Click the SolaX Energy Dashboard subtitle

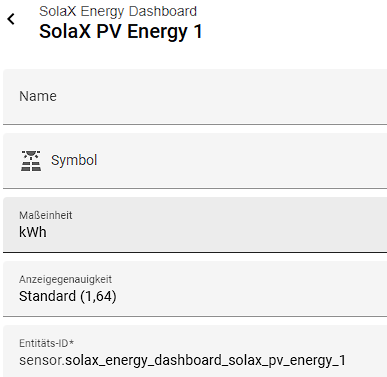point(118,11)
